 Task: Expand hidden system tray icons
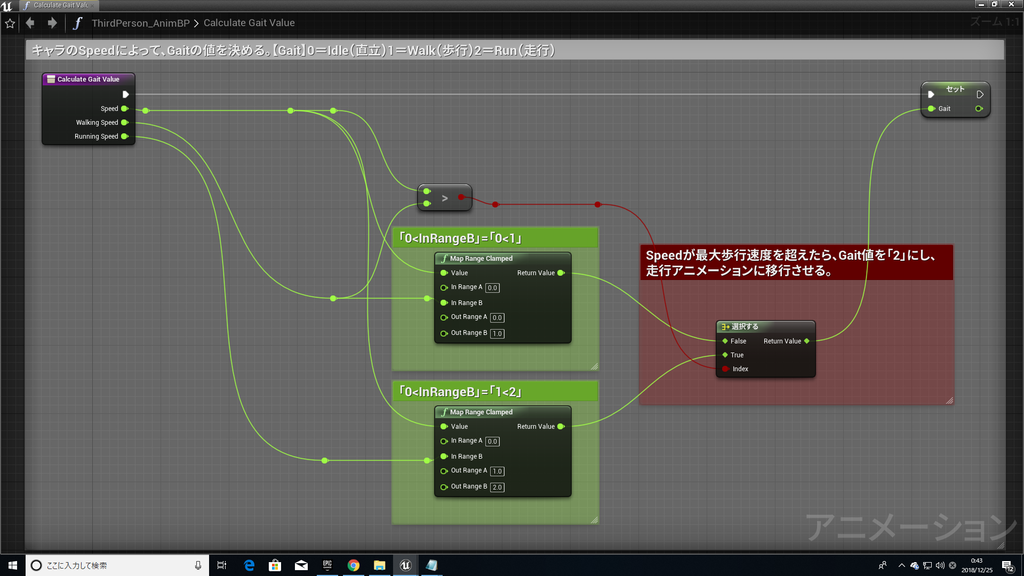pos(901,566)
